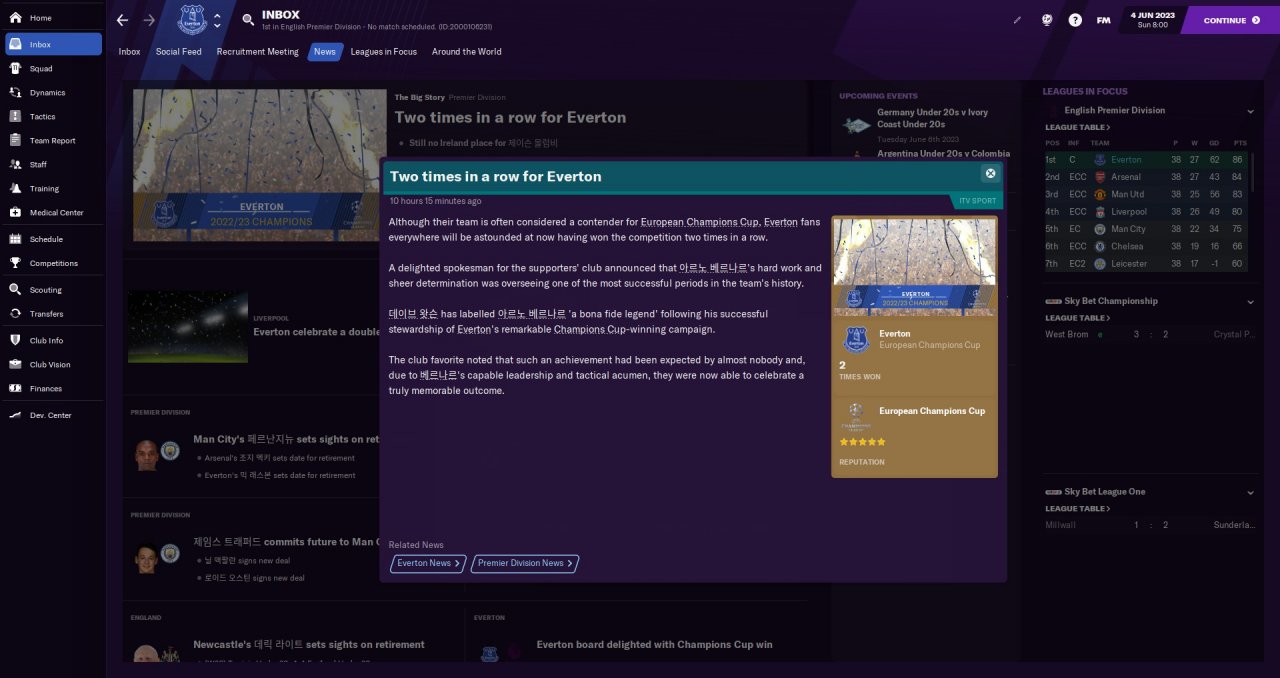Image resolution: width=1280 pixels, height=678 pixels.
Task: Open the Scouting magnifier icon
Action: [x=15, y=290]
